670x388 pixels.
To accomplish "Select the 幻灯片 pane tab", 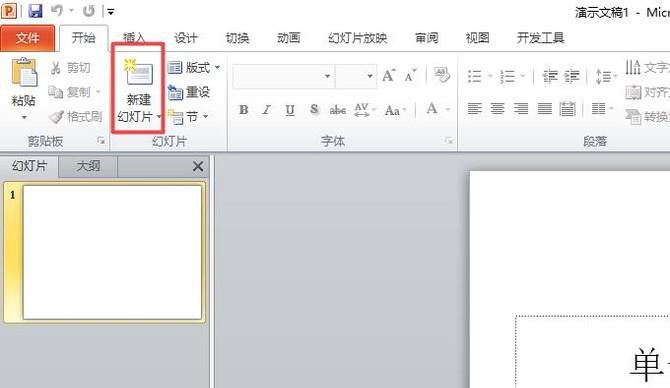I will point(29,166).
